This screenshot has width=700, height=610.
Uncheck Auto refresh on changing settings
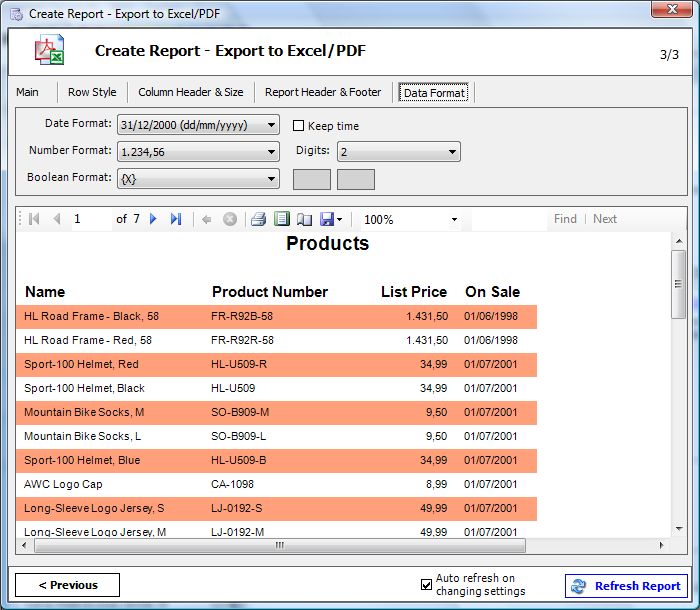426,584
